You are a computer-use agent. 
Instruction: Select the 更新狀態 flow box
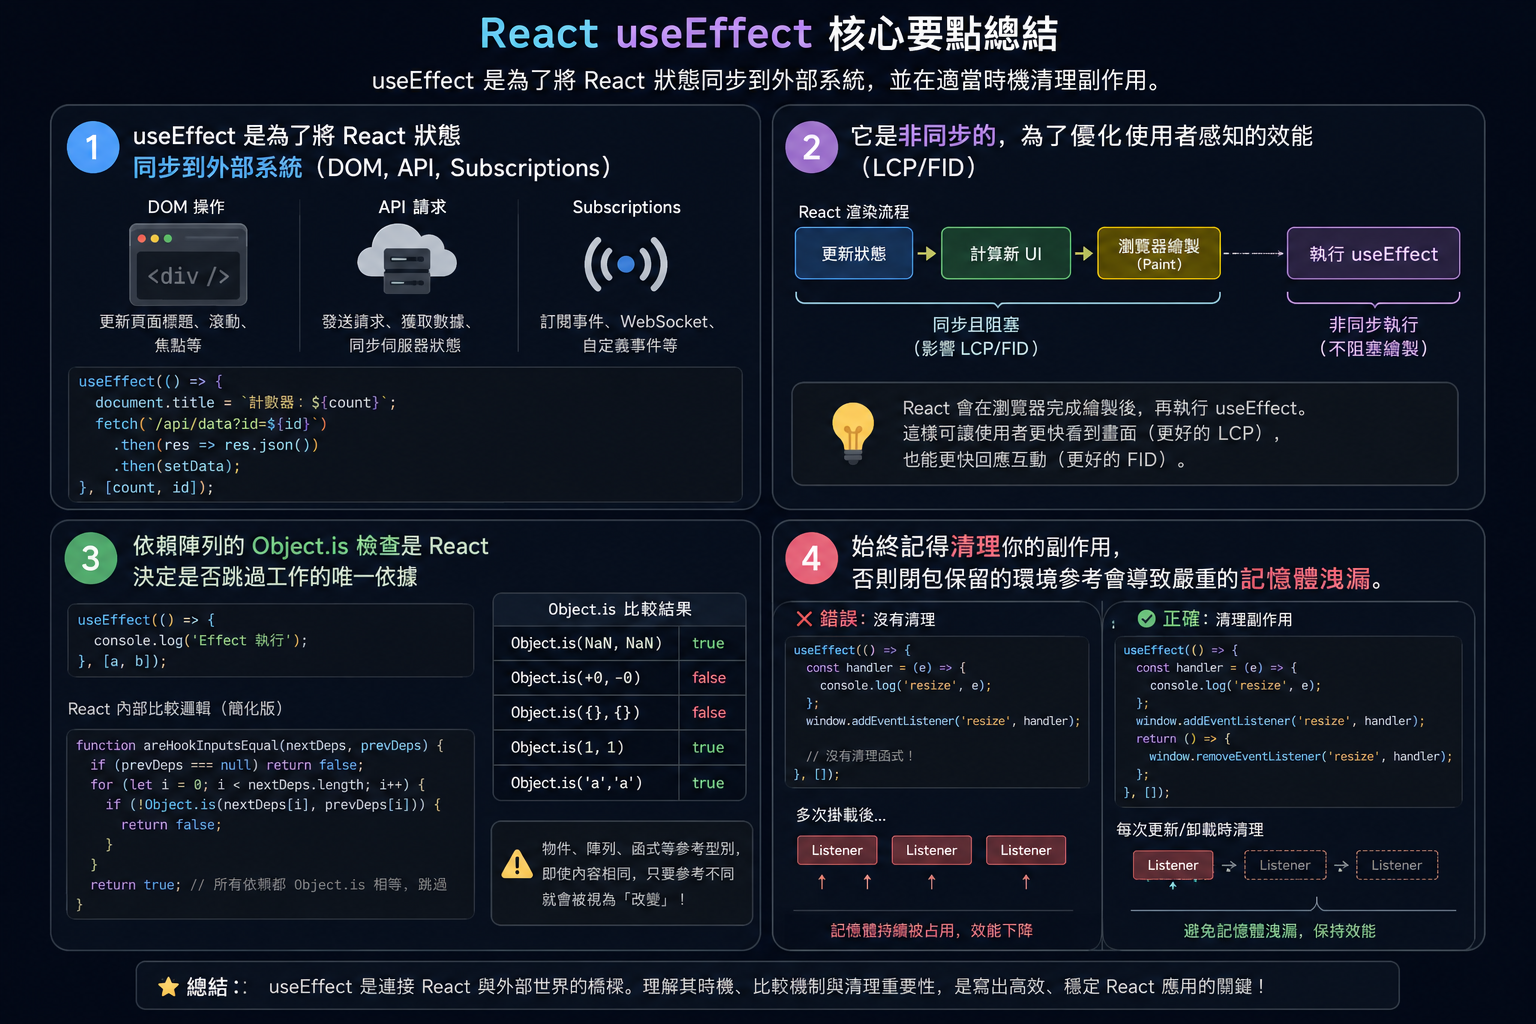pos(854,253)
